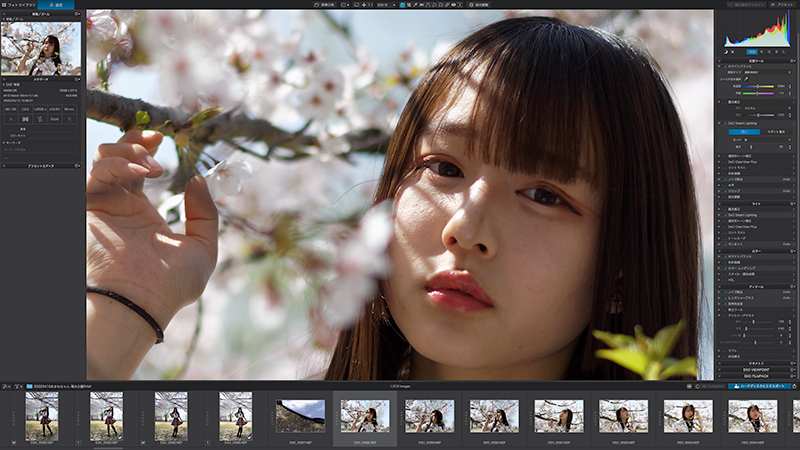Screen dimensions: 800x450
Task: Select the スポット重点 Smart Lighting mode button
Action: coord(777,132)
